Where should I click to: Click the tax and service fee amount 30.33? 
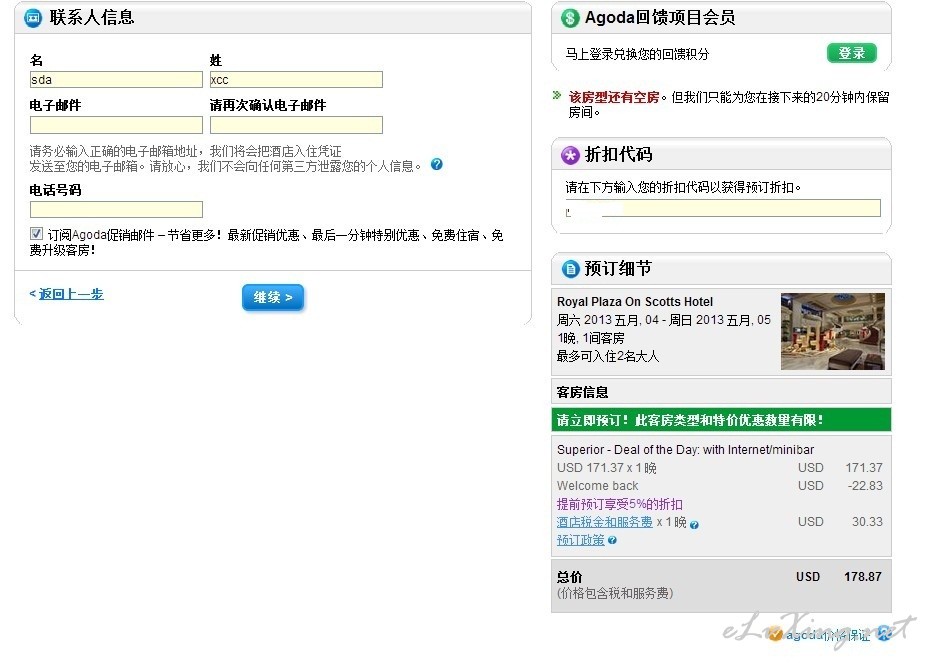(867, 522)
